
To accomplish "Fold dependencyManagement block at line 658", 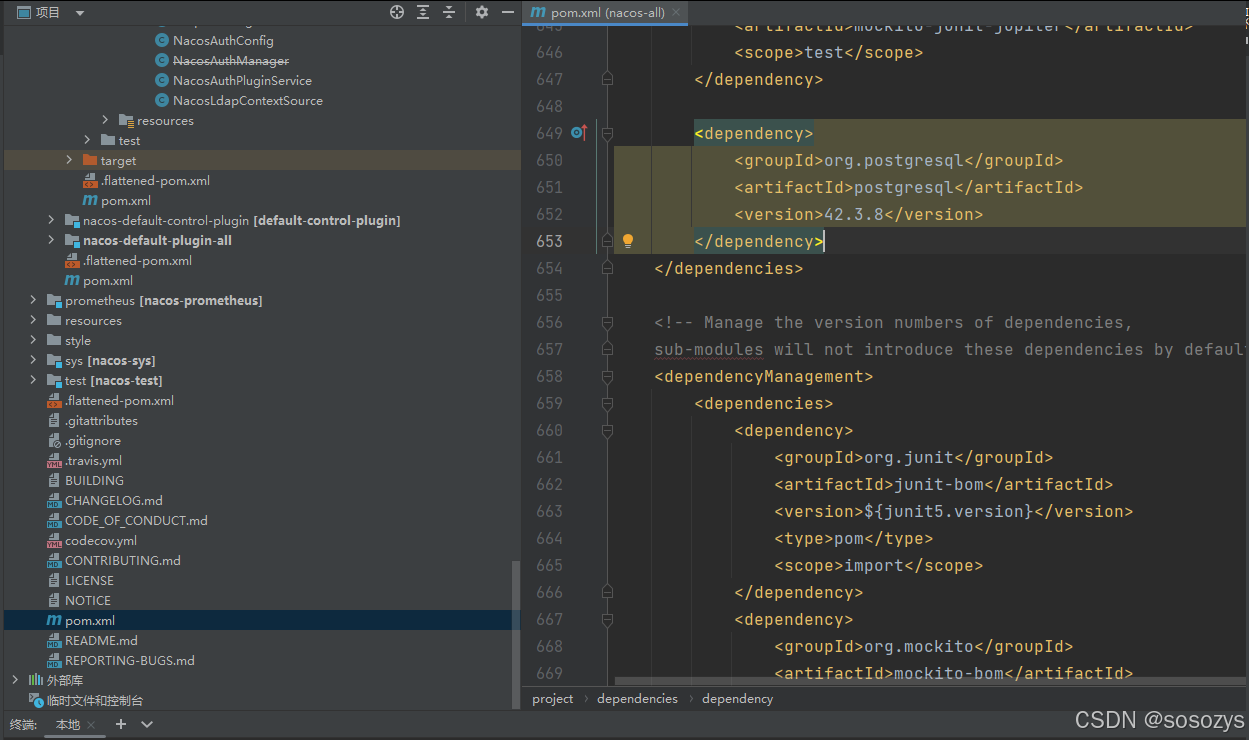I will coord(607,376).
